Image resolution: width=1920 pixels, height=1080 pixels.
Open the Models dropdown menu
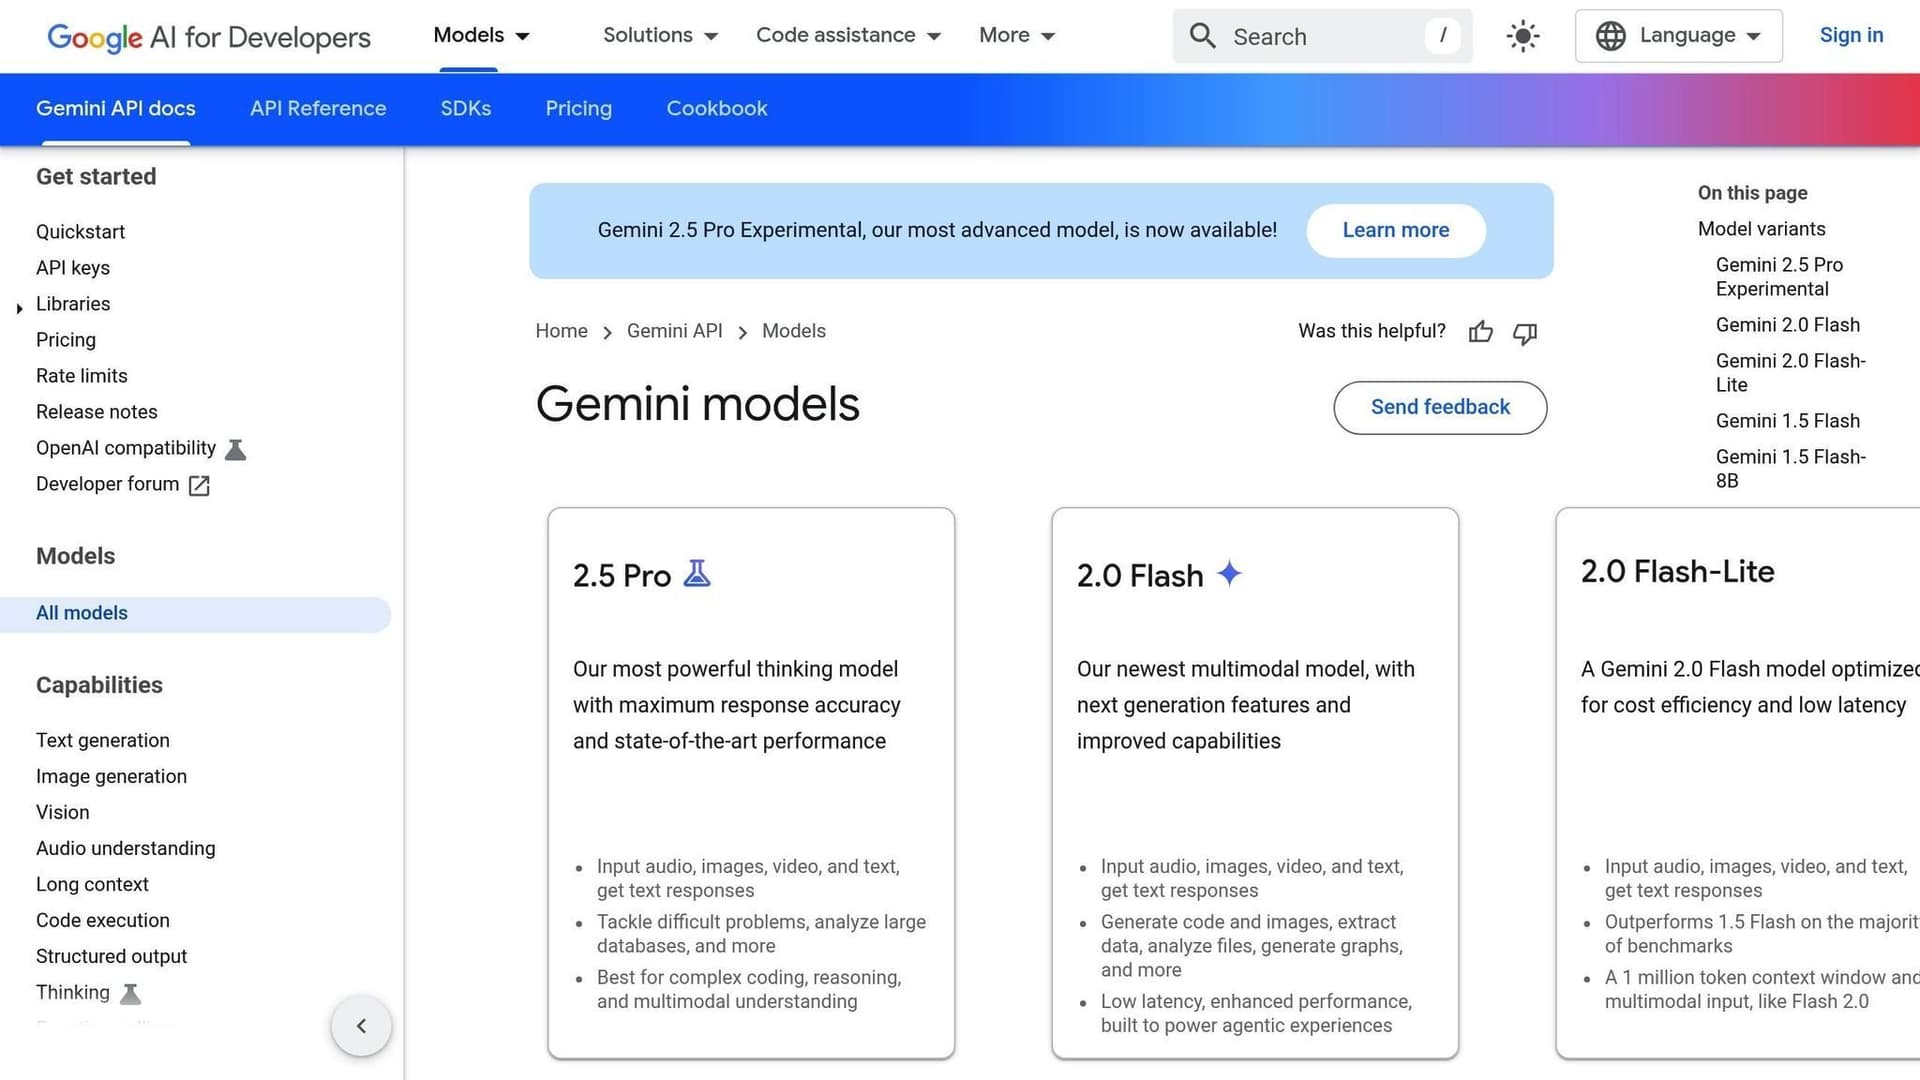[481, 35]
